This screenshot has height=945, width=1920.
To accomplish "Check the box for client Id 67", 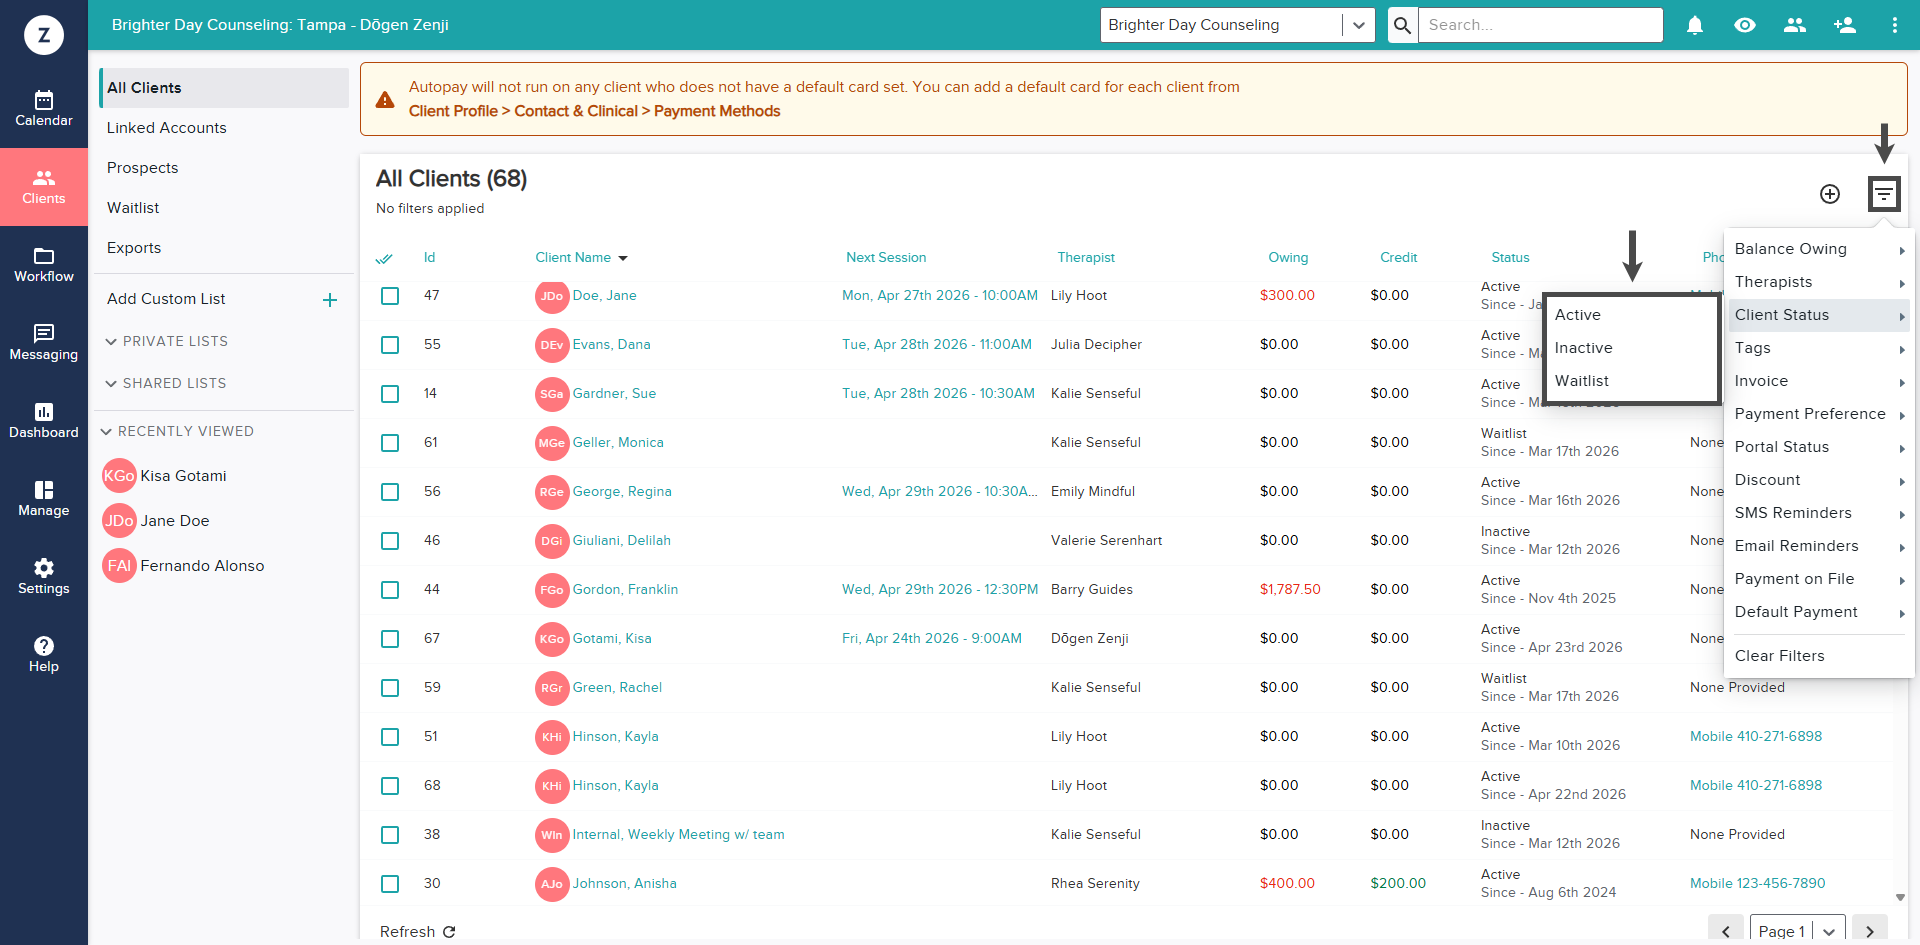I will tap(390, 639).
